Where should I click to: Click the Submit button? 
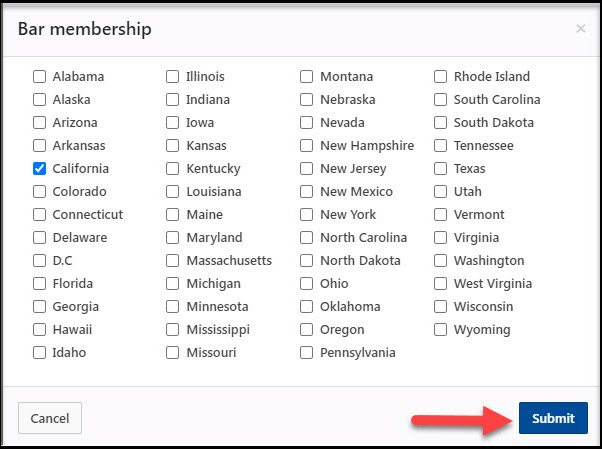click(553, 418)
